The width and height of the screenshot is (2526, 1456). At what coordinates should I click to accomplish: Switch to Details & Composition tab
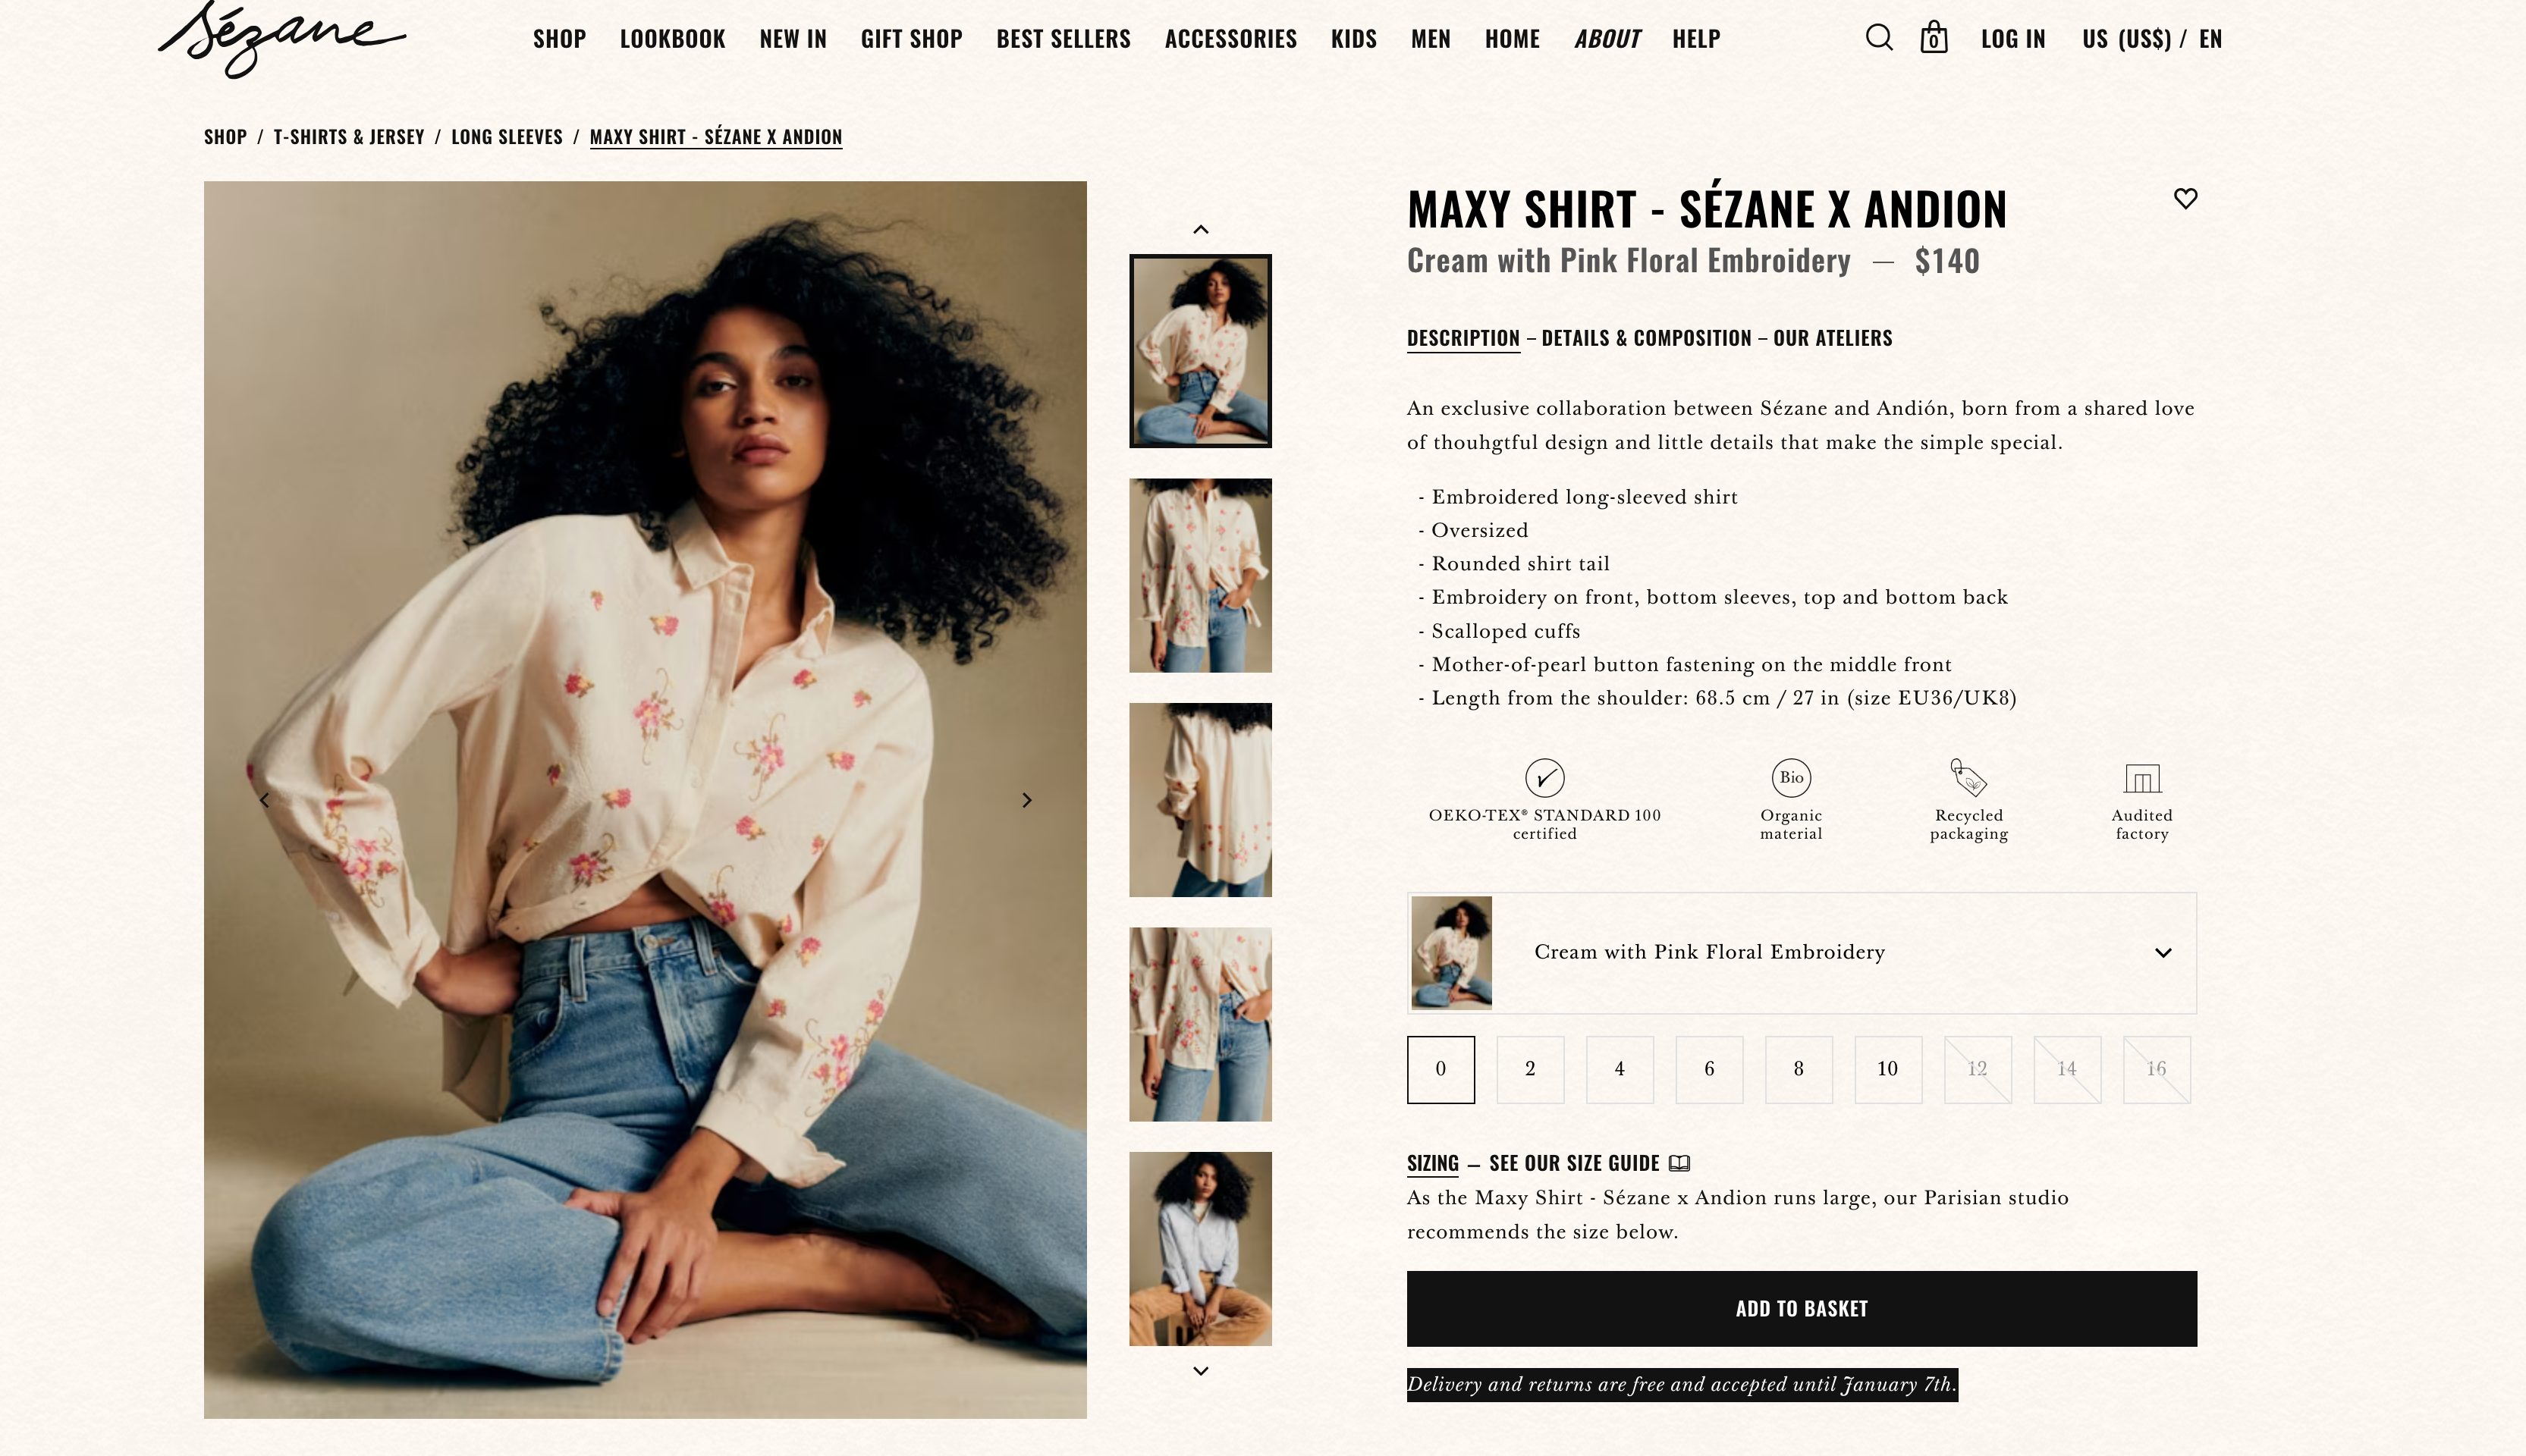(x=1646, y=338)
